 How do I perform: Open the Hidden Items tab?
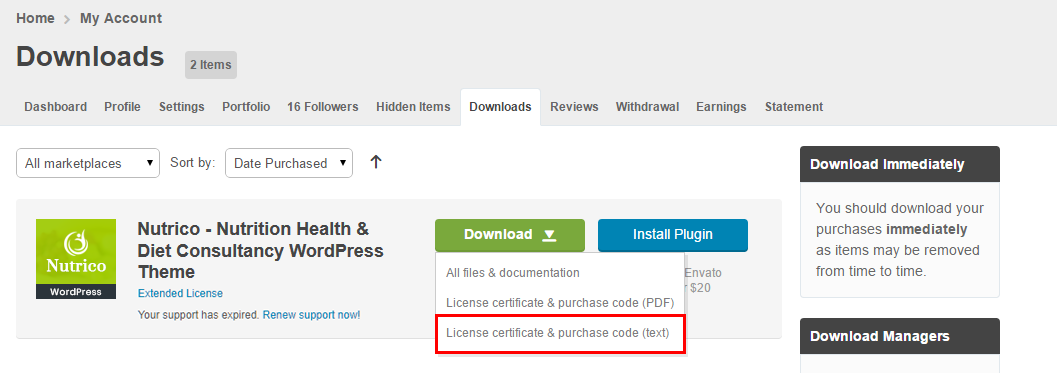coord(413,107)
